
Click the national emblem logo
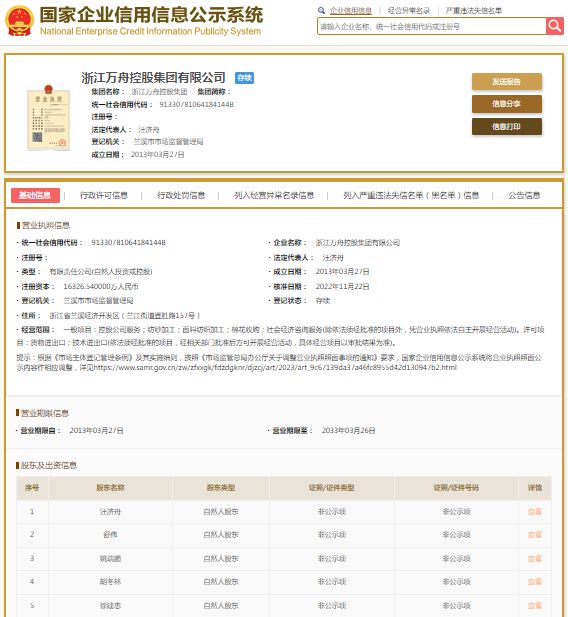pos(19,20)
